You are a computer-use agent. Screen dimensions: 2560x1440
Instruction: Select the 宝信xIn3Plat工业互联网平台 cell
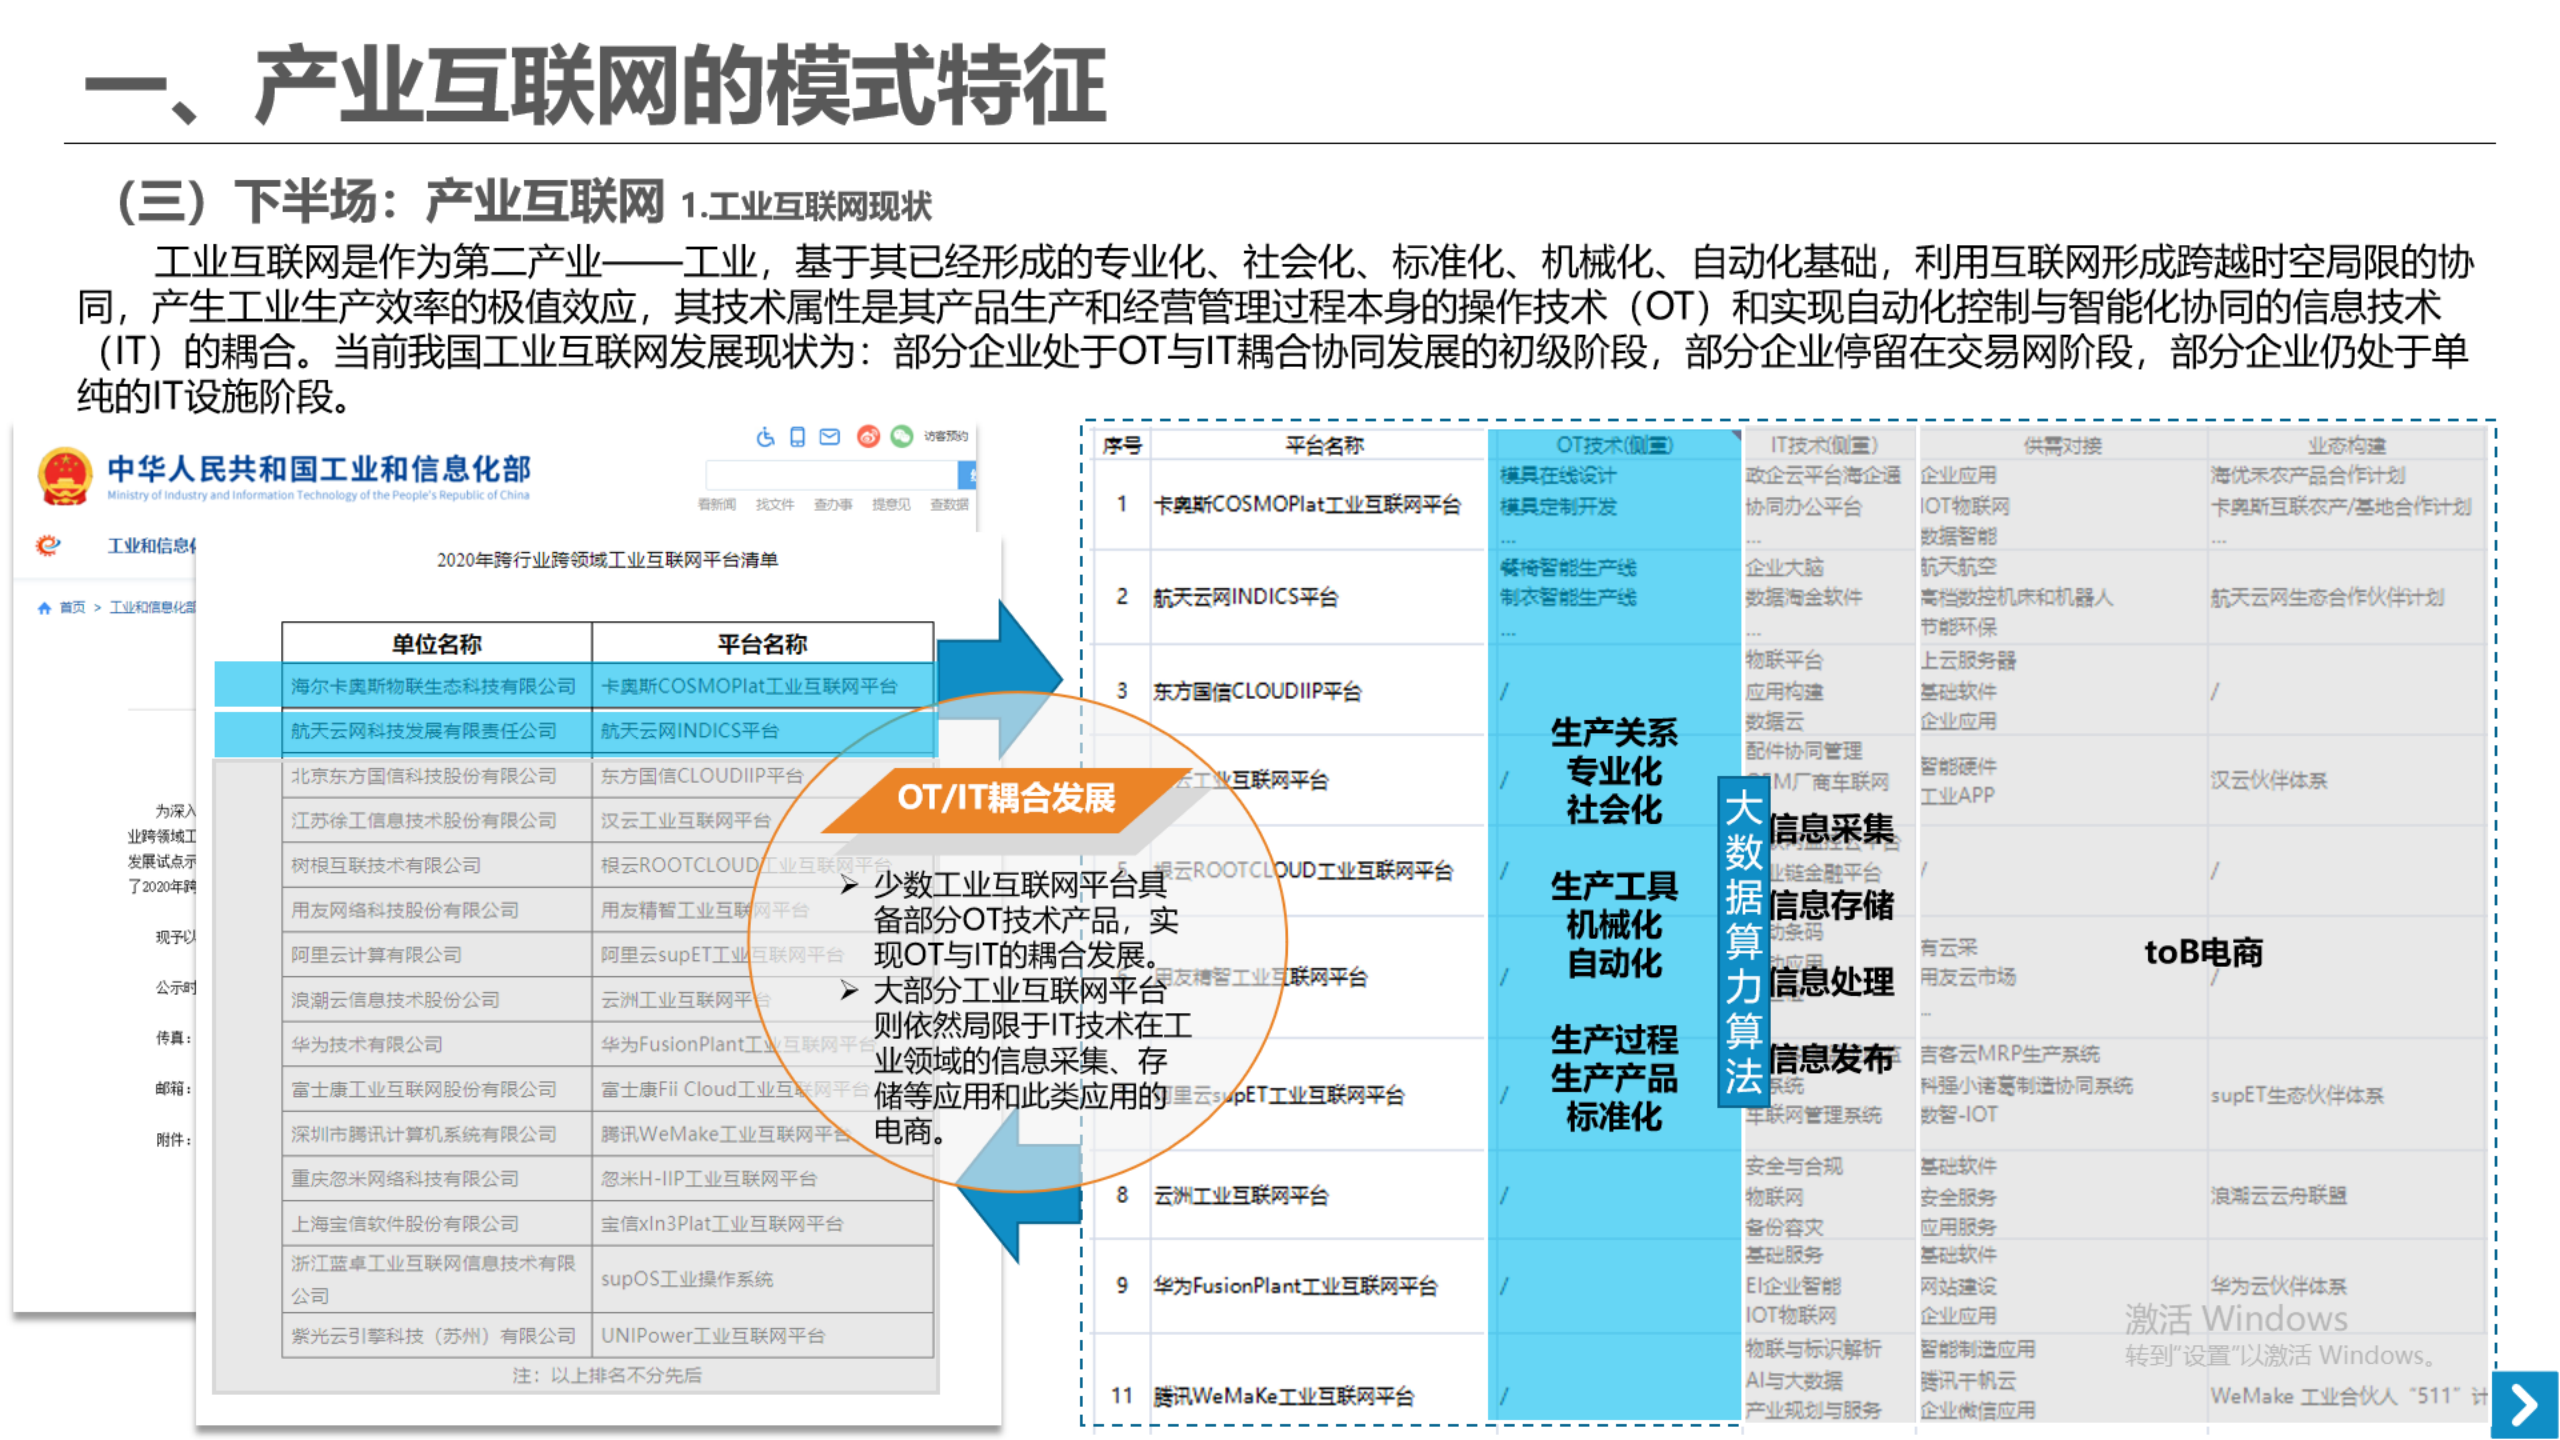point(763,1224)
